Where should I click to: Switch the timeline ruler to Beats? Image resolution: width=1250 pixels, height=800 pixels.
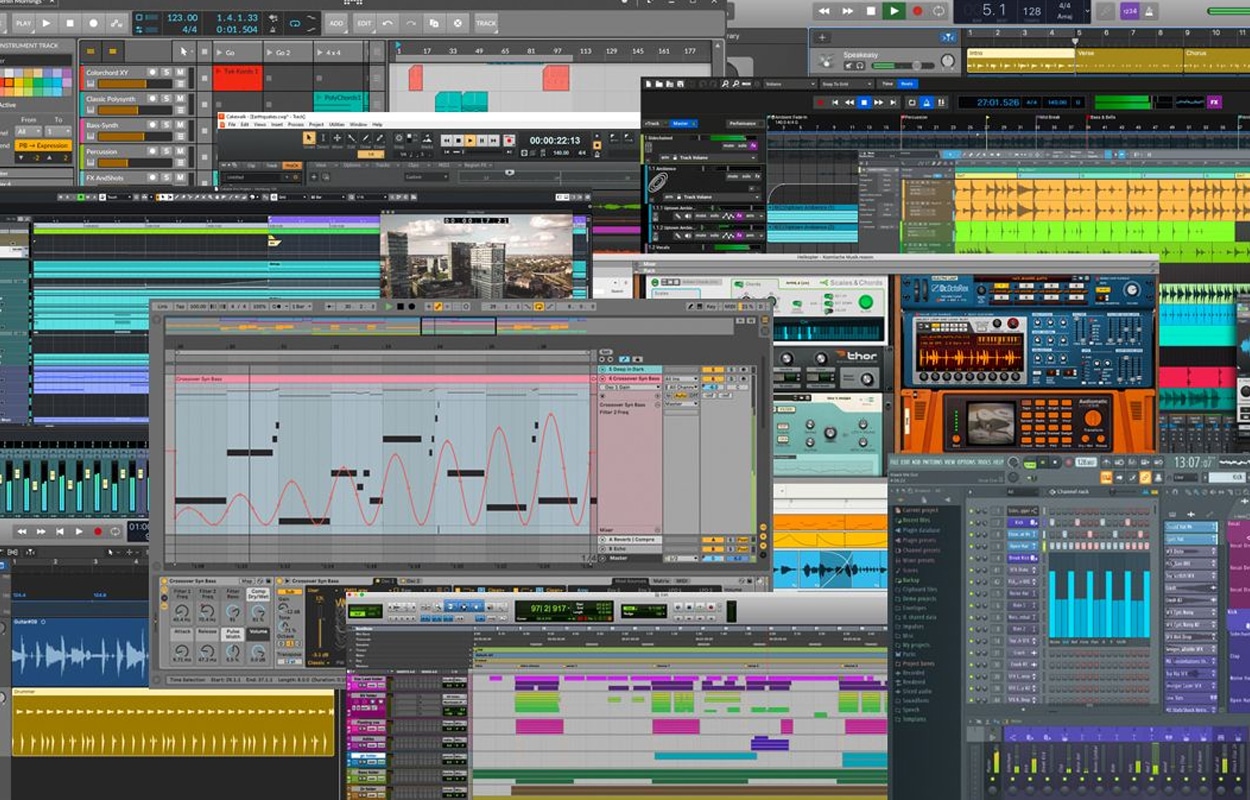coord(907,85)
